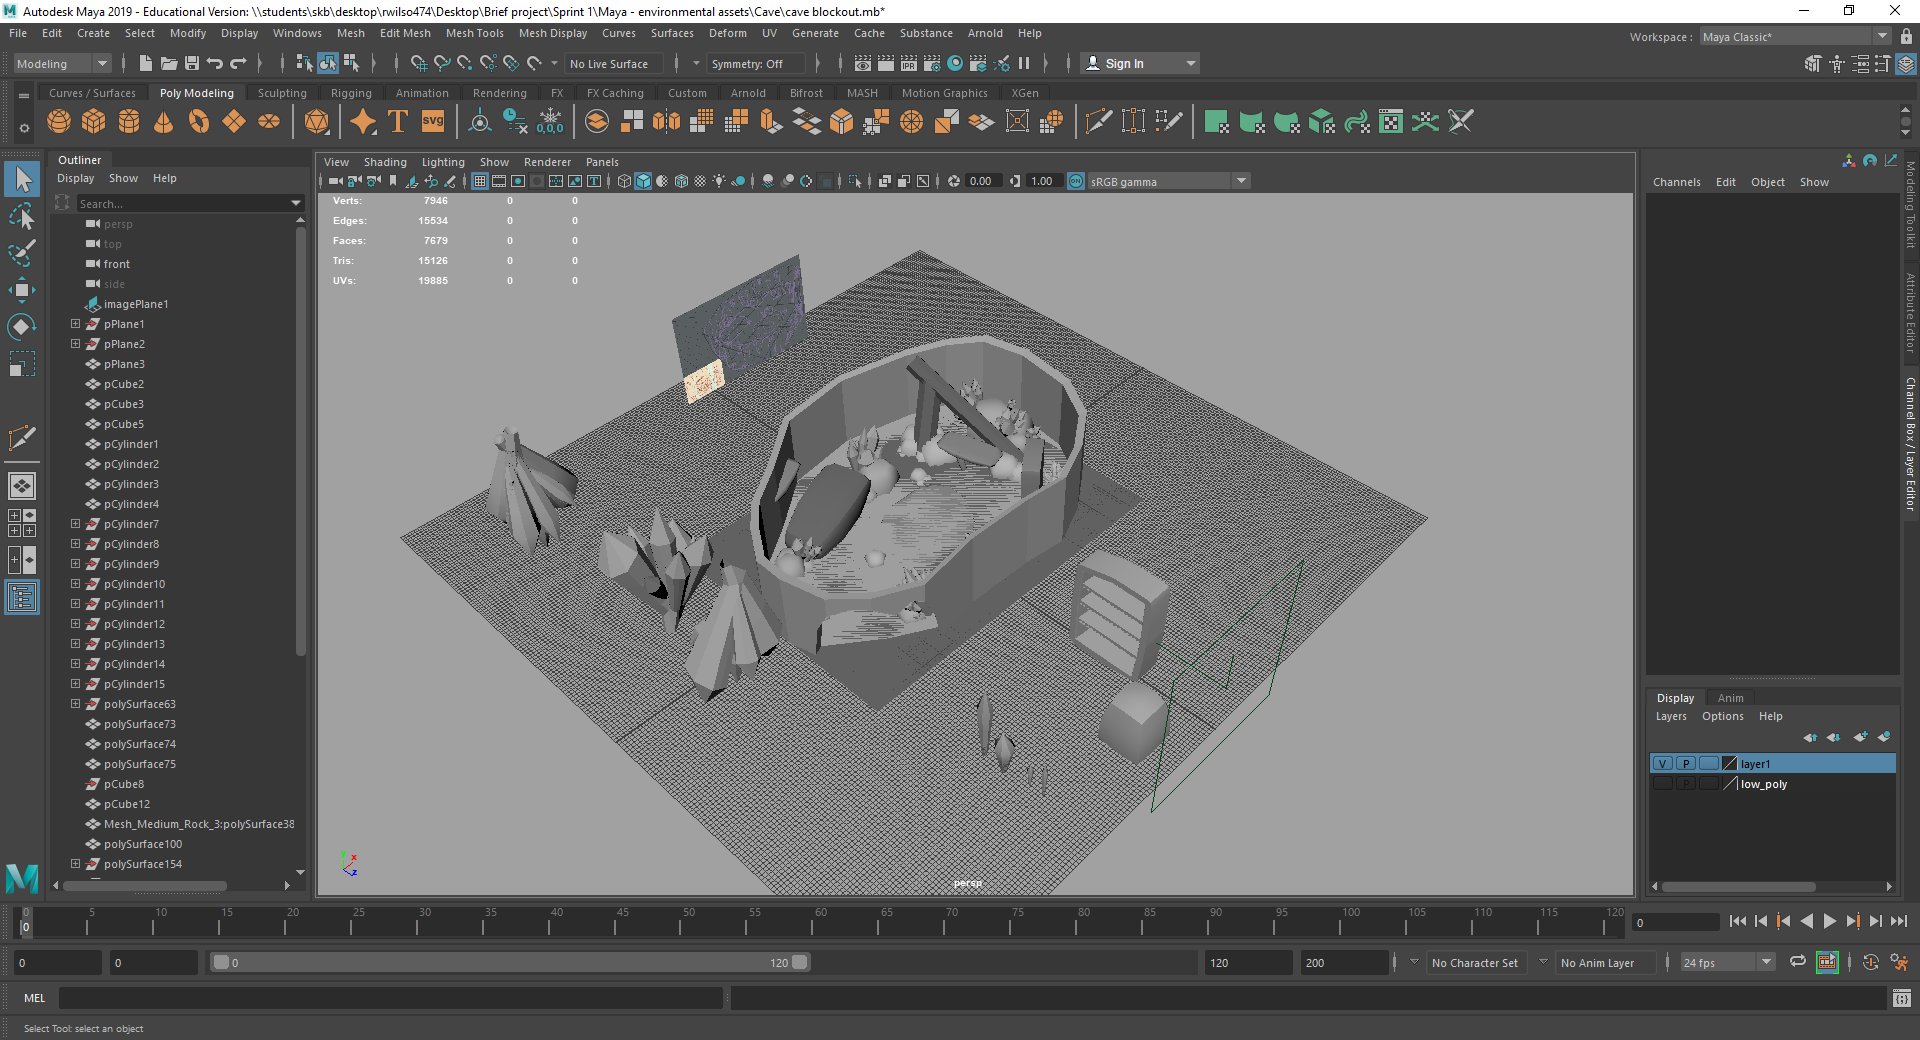Viewport: 1920px width, 1040px height.
Task: Click the No Live Surface button
Action: click(612, 63)
